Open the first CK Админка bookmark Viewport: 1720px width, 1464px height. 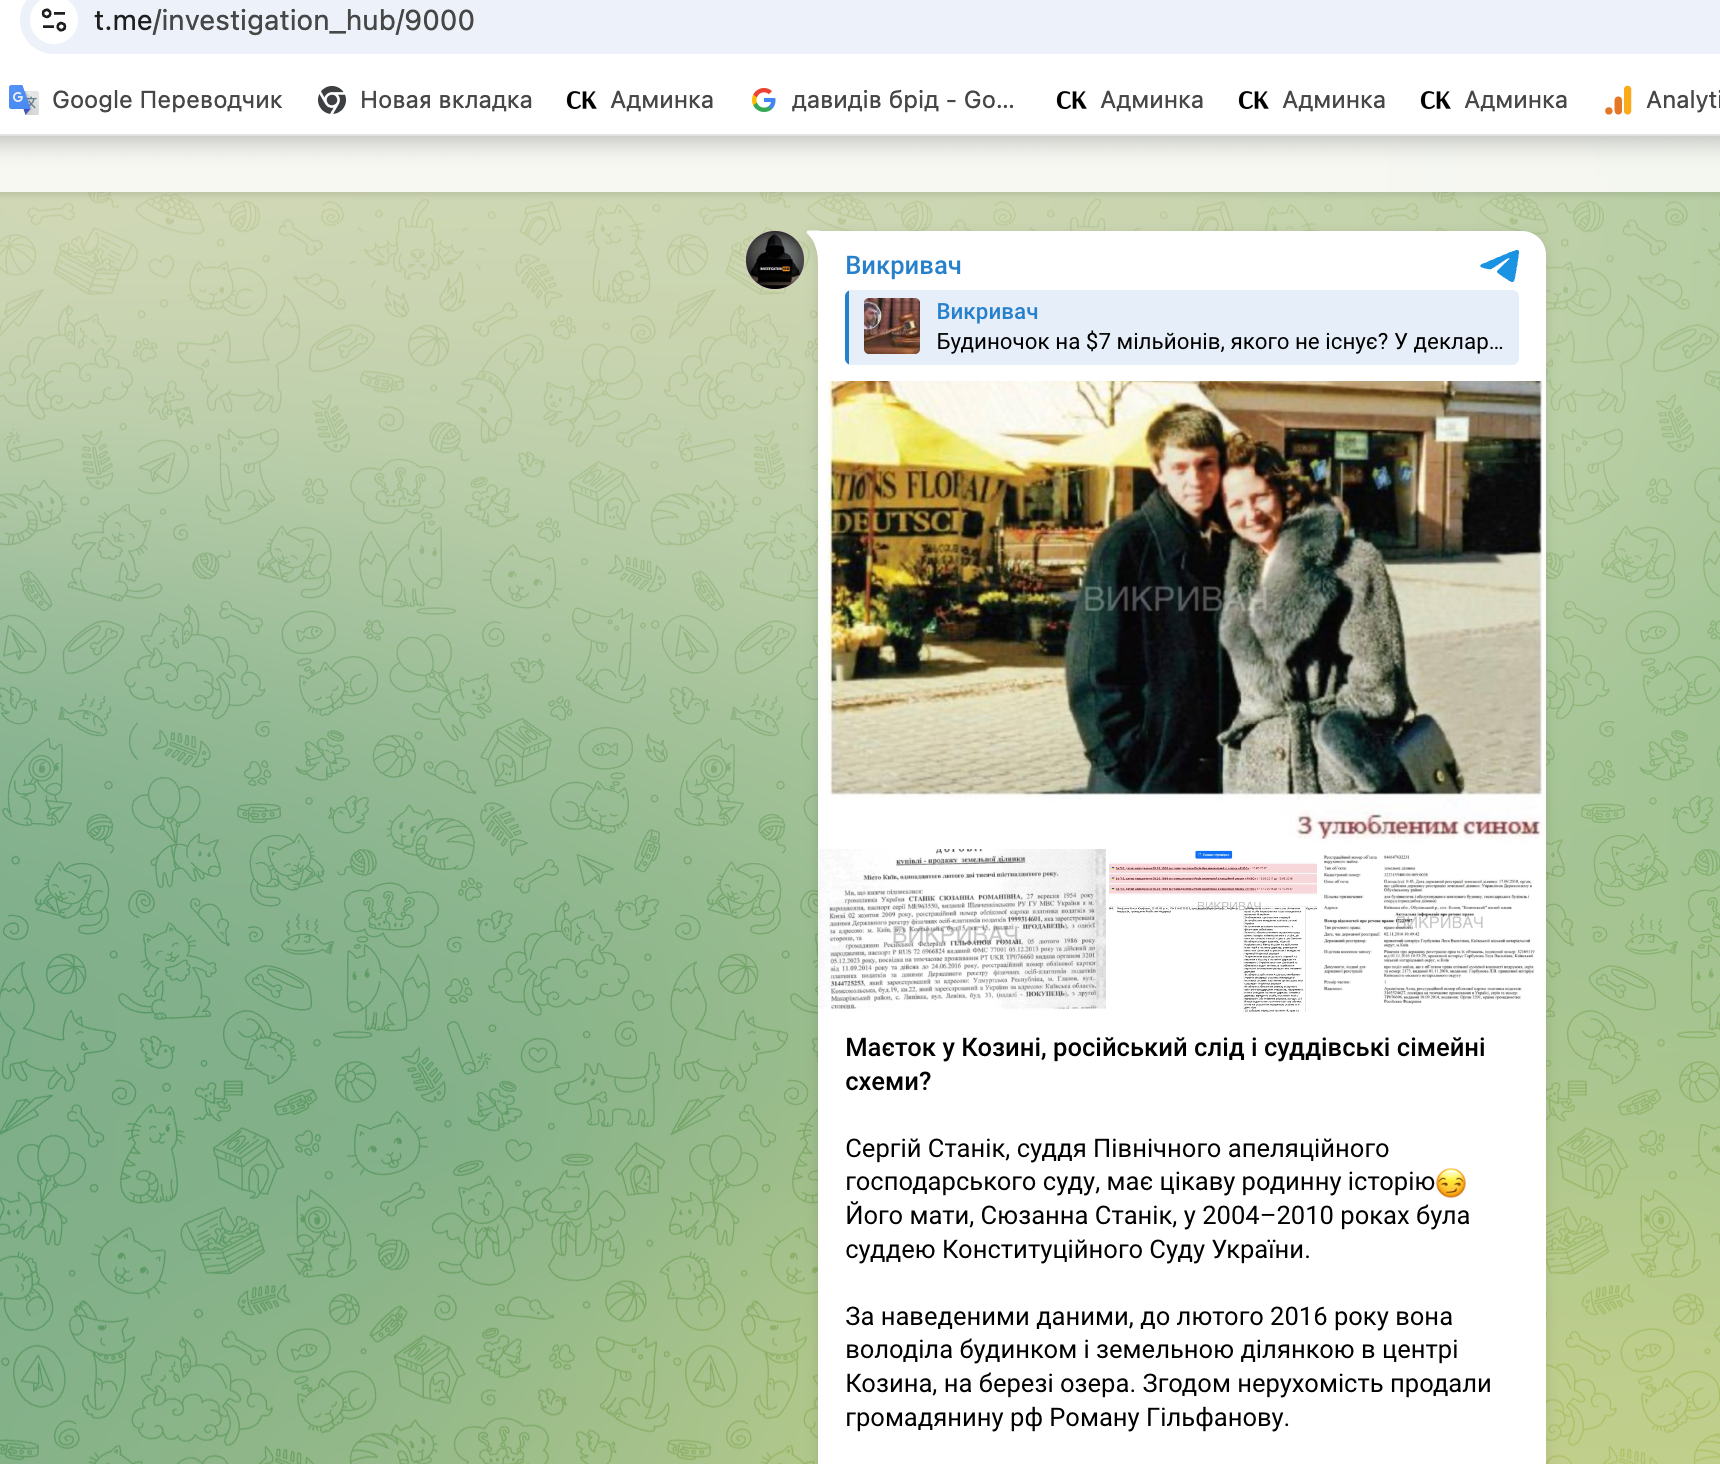pyautogui.click(x=640, y=100)
